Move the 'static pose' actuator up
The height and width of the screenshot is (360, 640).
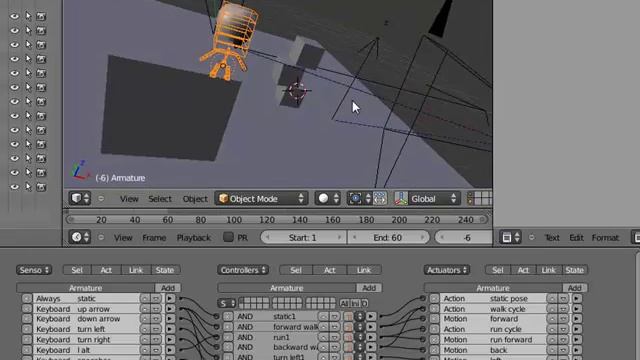pos(552,298)
